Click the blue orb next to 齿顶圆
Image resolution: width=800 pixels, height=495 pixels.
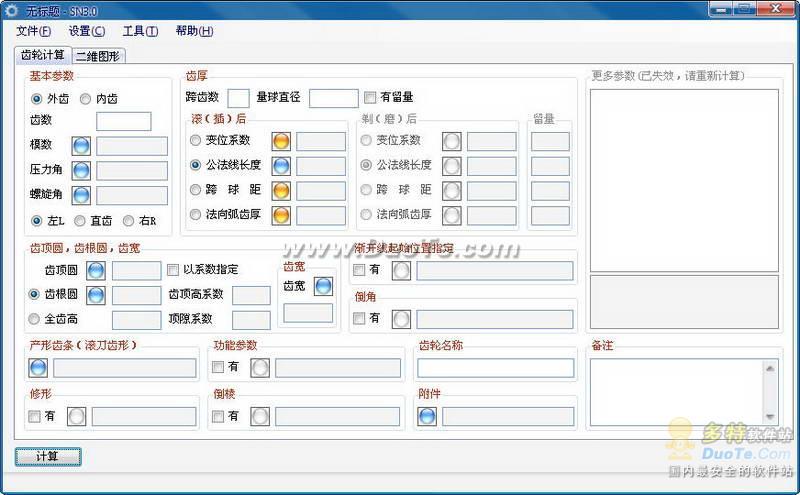coord(96,270)
